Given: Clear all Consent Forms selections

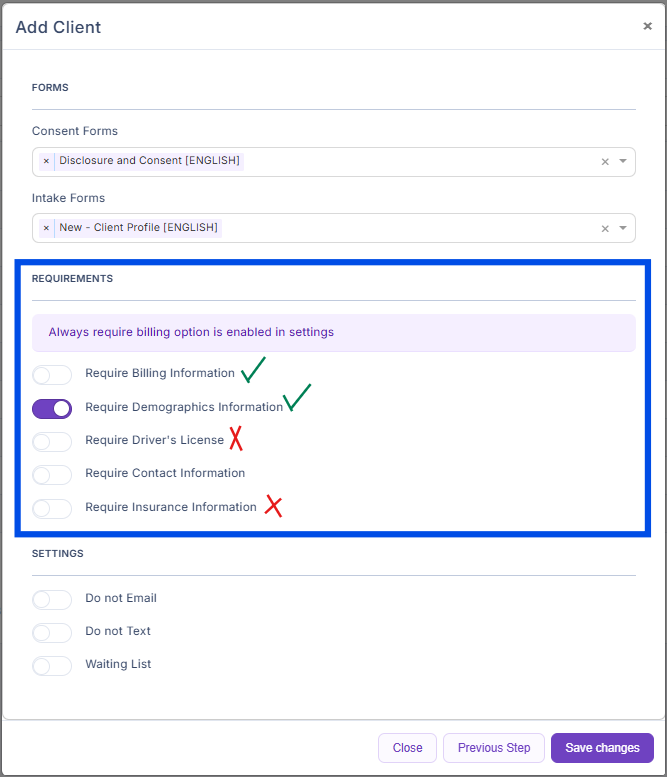Looking at the screenshot, I should (604, 162).
